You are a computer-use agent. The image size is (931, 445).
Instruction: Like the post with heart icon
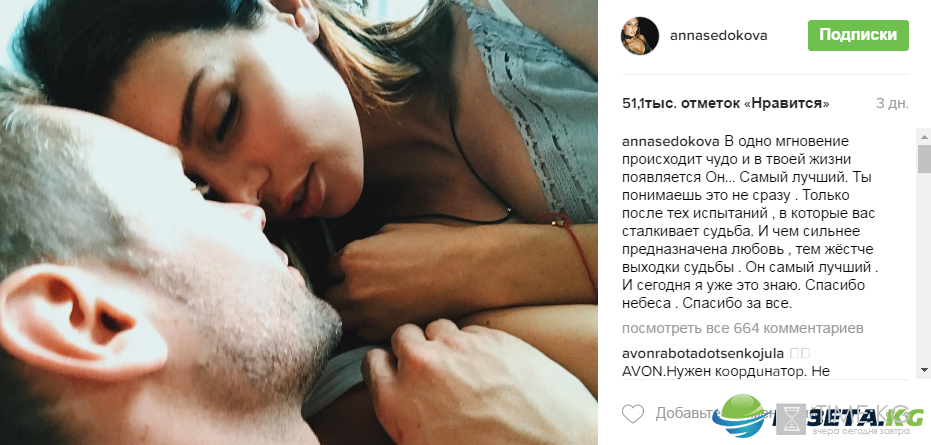click(633, 413)
